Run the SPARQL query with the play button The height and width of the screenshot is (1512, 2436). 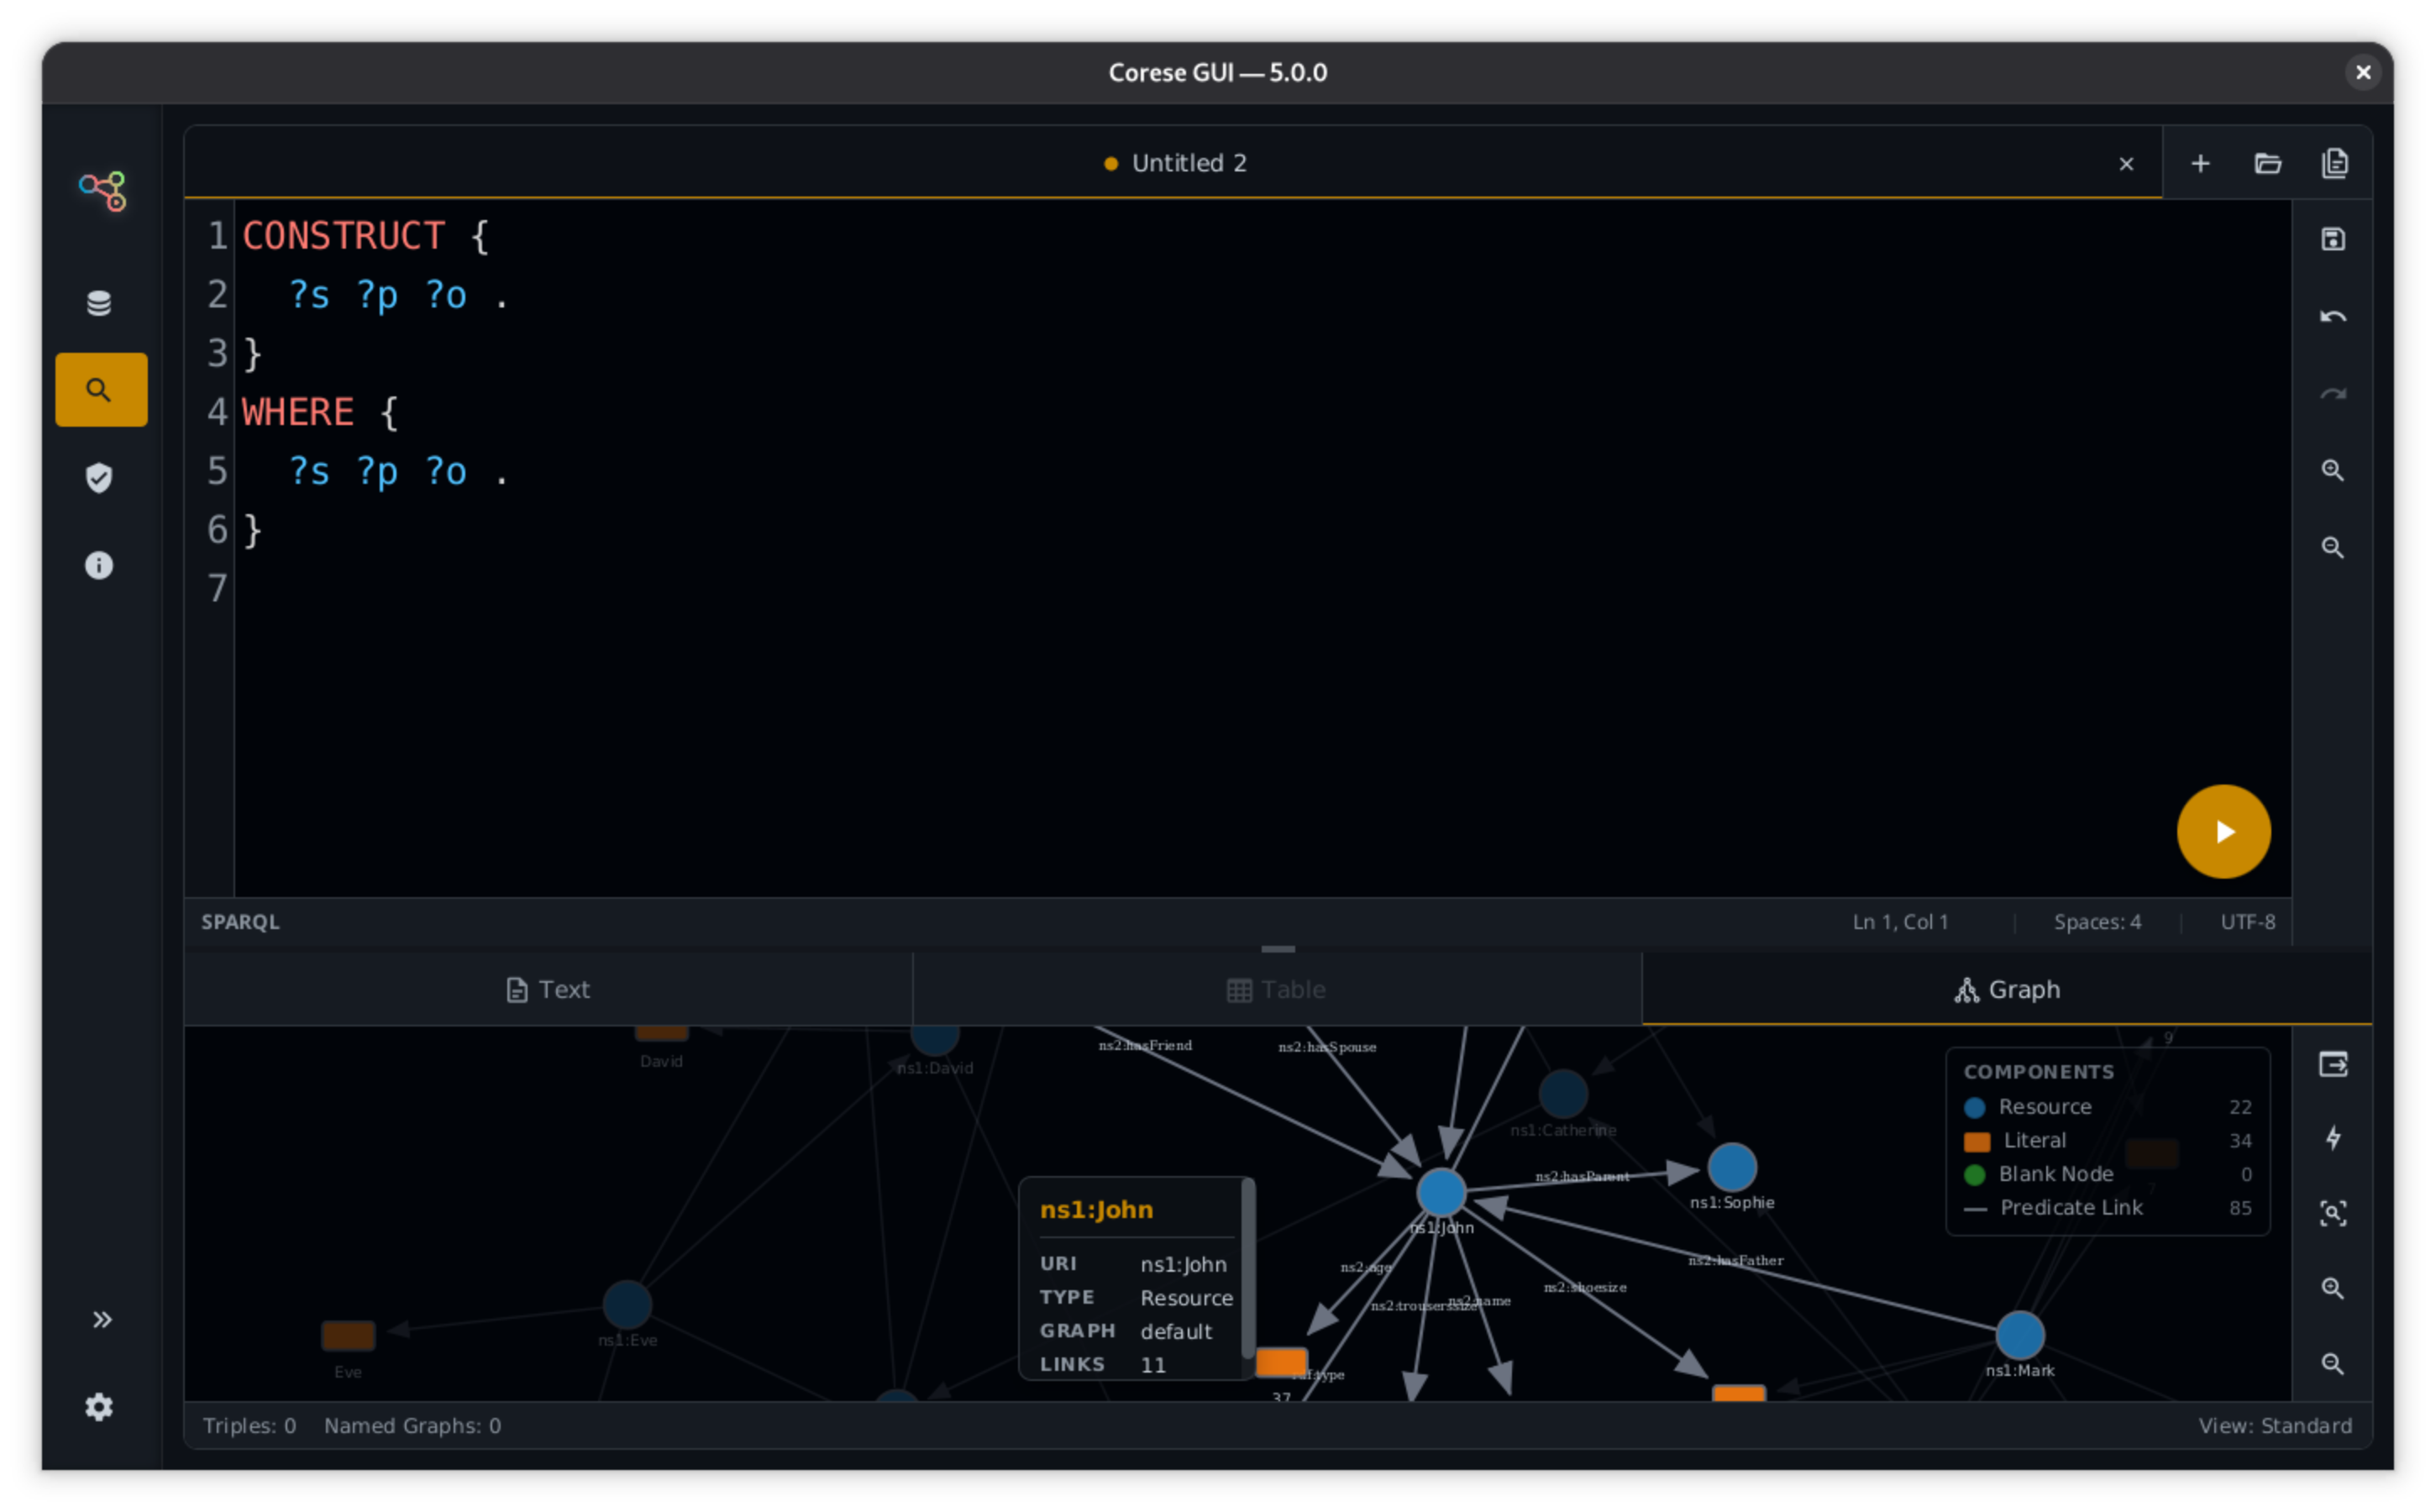tap(2224, 831)
